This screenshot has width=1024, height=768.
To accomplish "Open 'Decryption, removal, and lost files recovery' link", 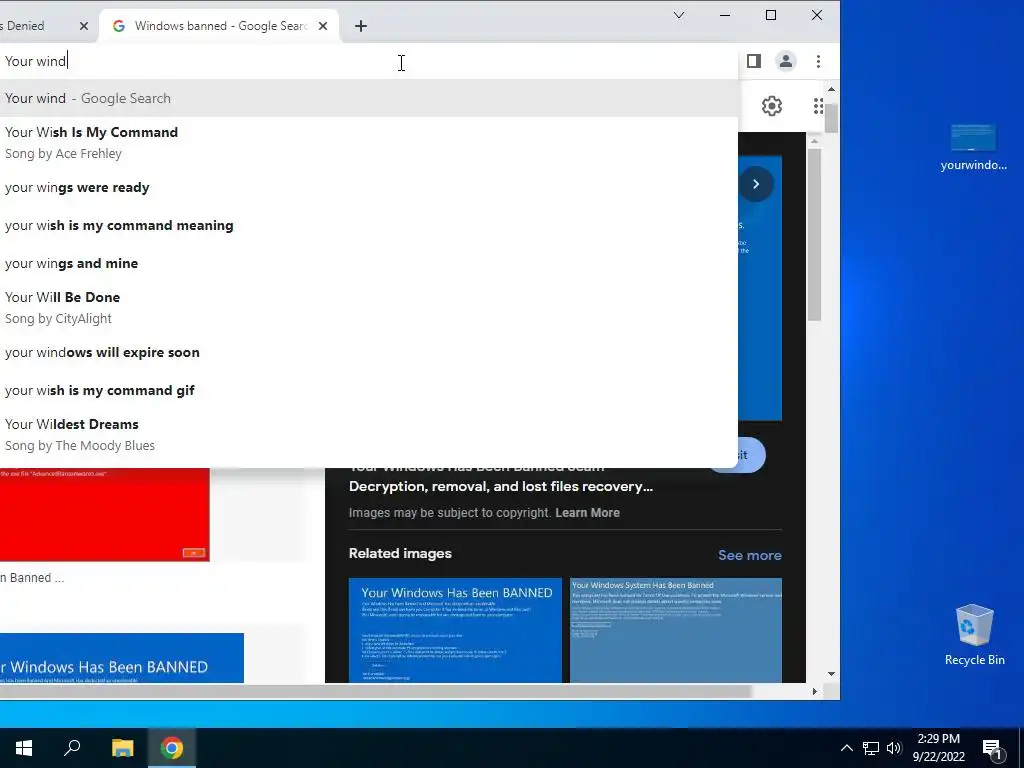I will [501, 487].
